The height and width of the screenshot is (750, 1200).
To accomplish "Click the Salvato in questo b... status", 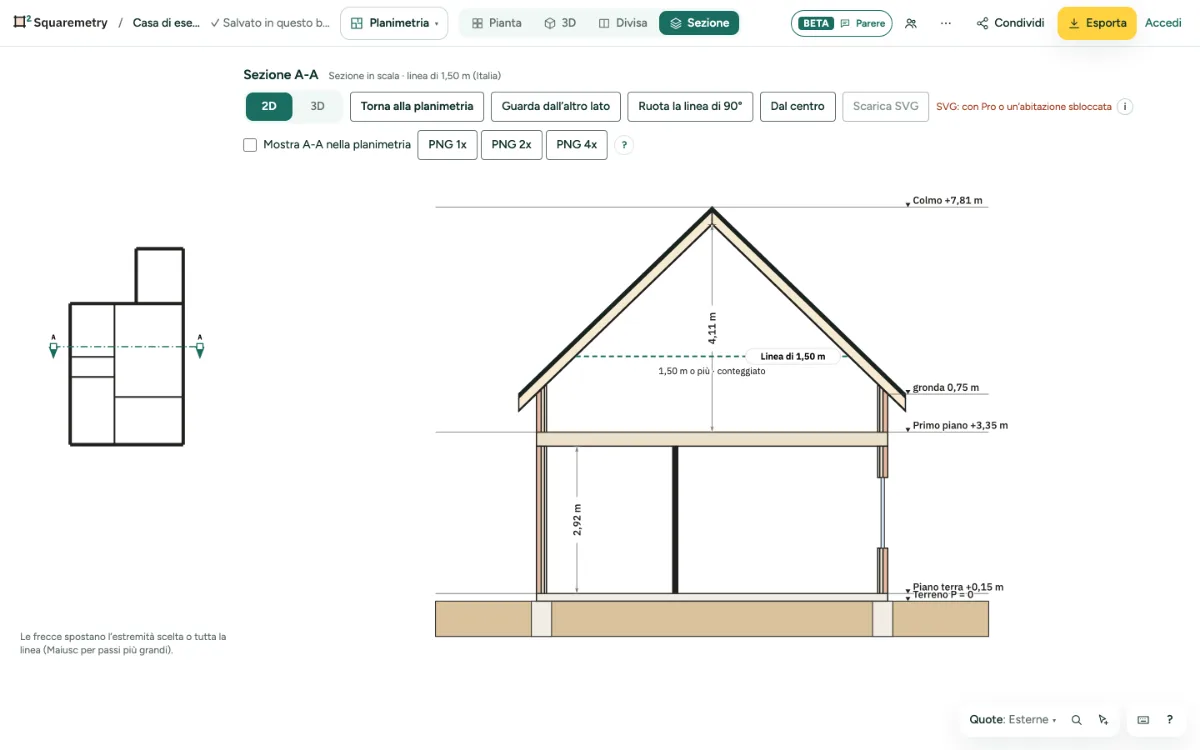I will tap(270, 23).
